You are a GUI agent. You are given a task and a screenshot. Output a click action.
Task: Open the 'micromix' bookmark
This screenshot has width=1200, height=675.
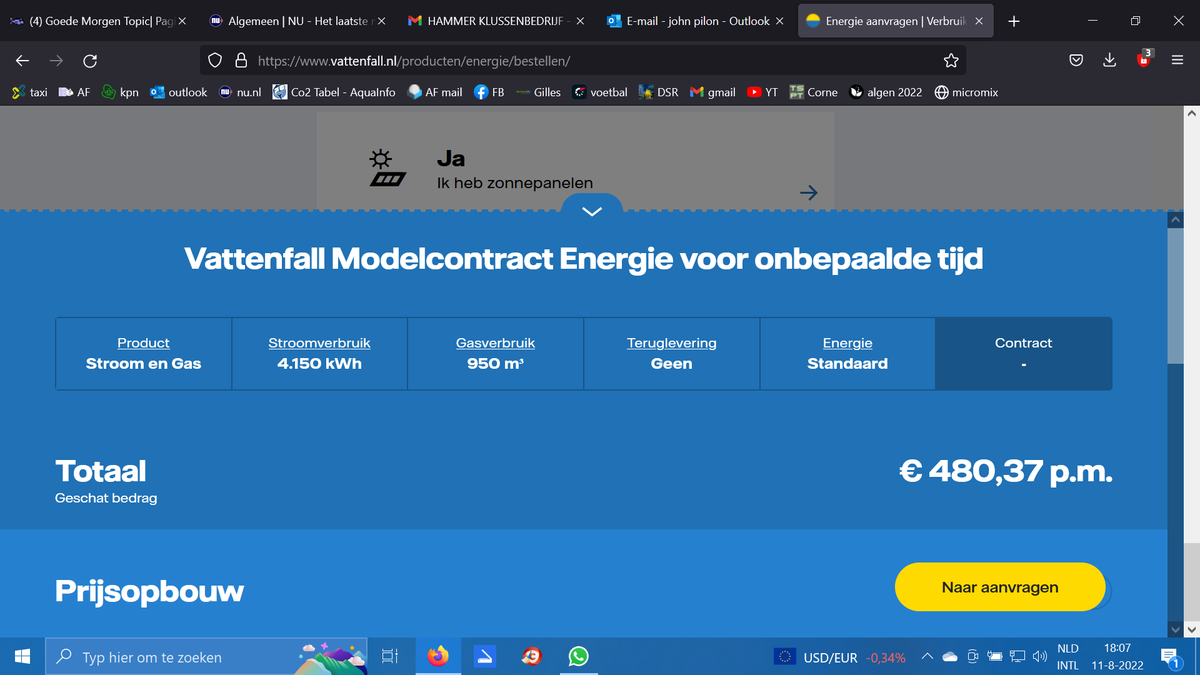click(x=967, y=92)
